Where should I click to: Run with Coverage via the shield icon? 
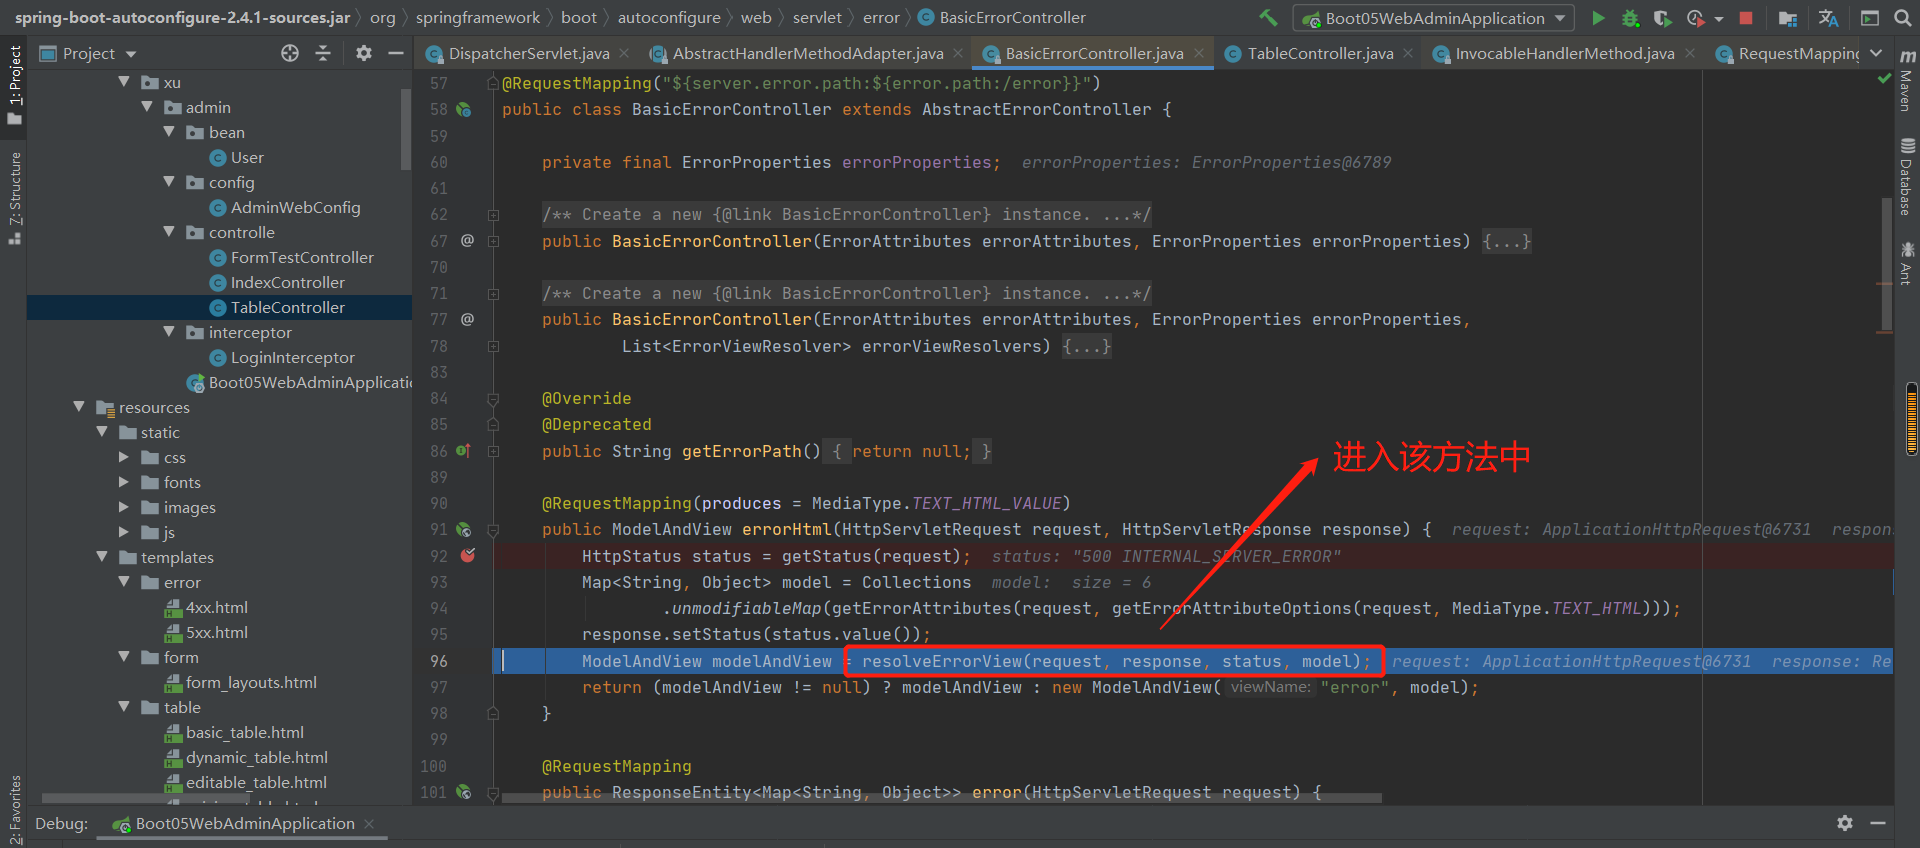[1662, 18]
